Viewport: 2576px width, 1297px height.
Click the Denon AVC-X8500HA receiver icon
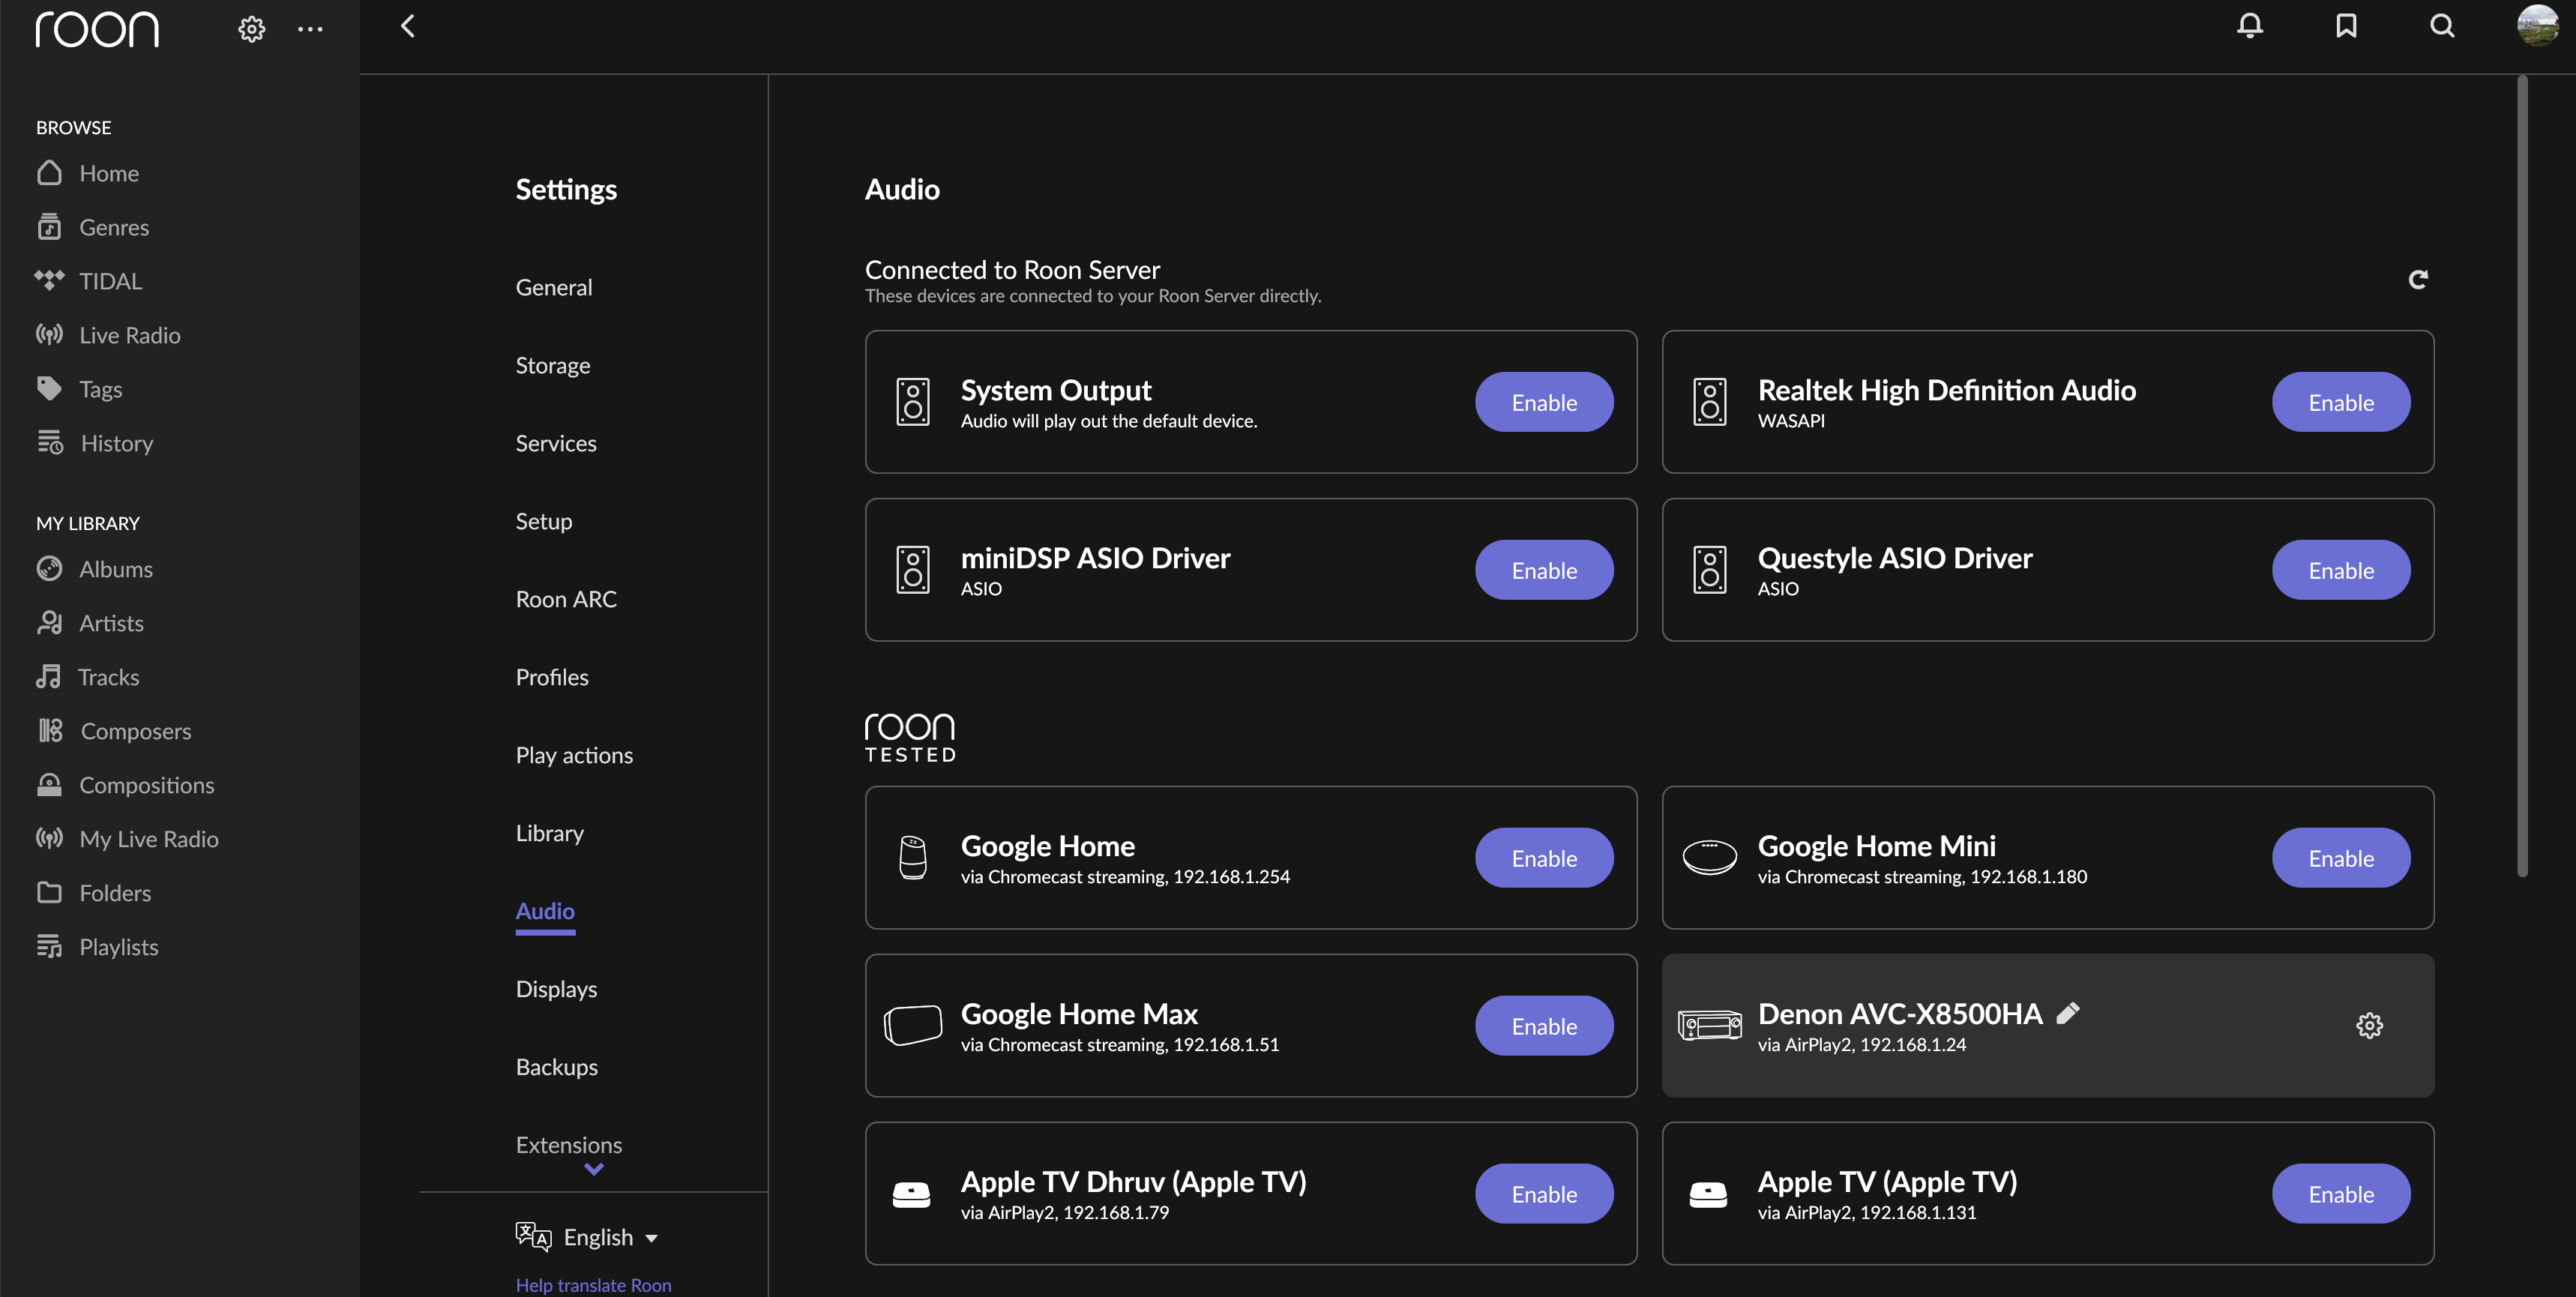pyautogui.click(x=1709, y=1025)
